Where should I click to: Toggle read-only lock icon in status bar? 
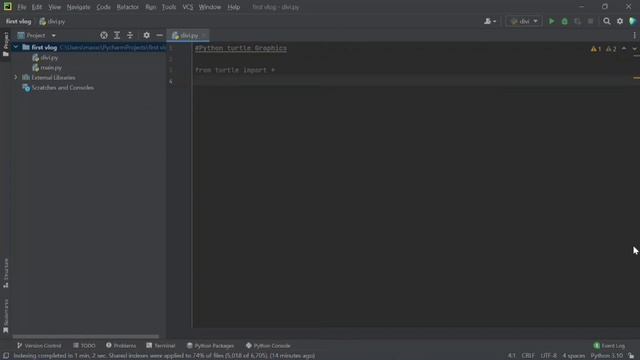pyautogui.click(x=631, y=356)
